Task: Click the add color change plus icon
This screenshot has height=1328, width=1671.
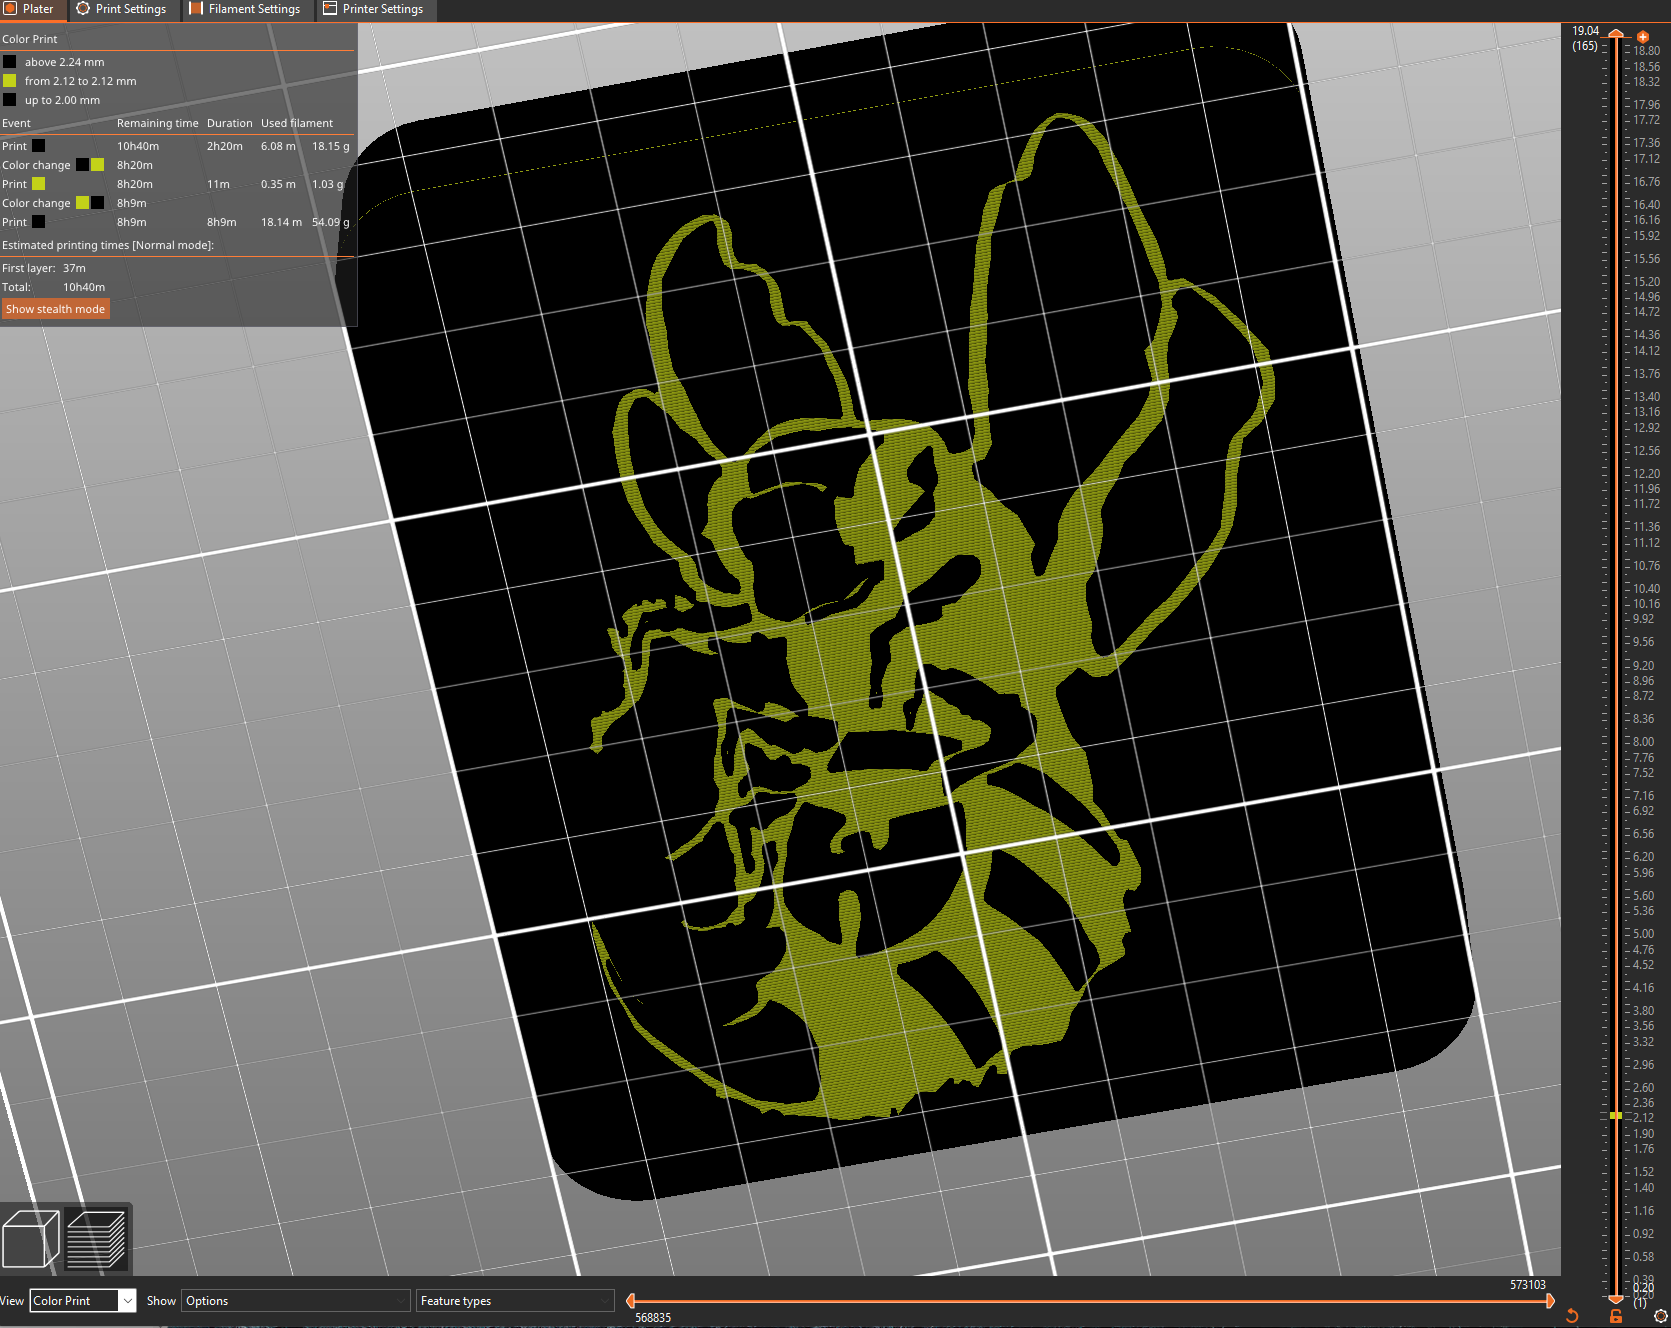Action: coord(1642,37)
